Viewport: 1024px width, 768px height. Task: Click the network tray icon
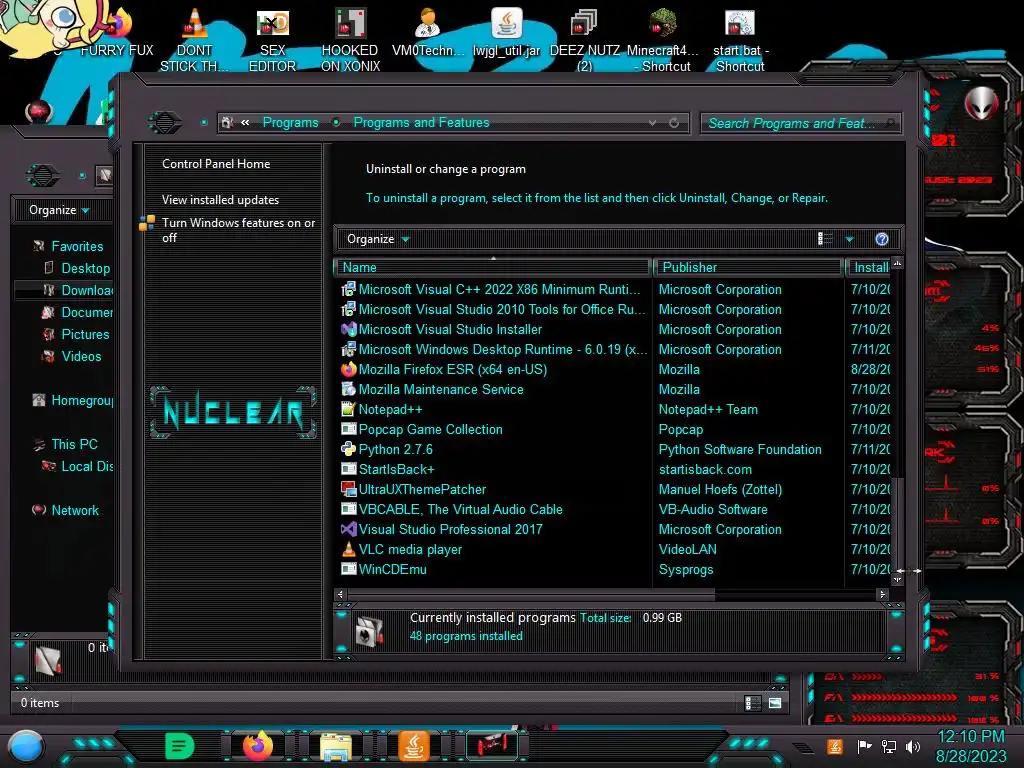pyautogui.click(x=889, y=746)
